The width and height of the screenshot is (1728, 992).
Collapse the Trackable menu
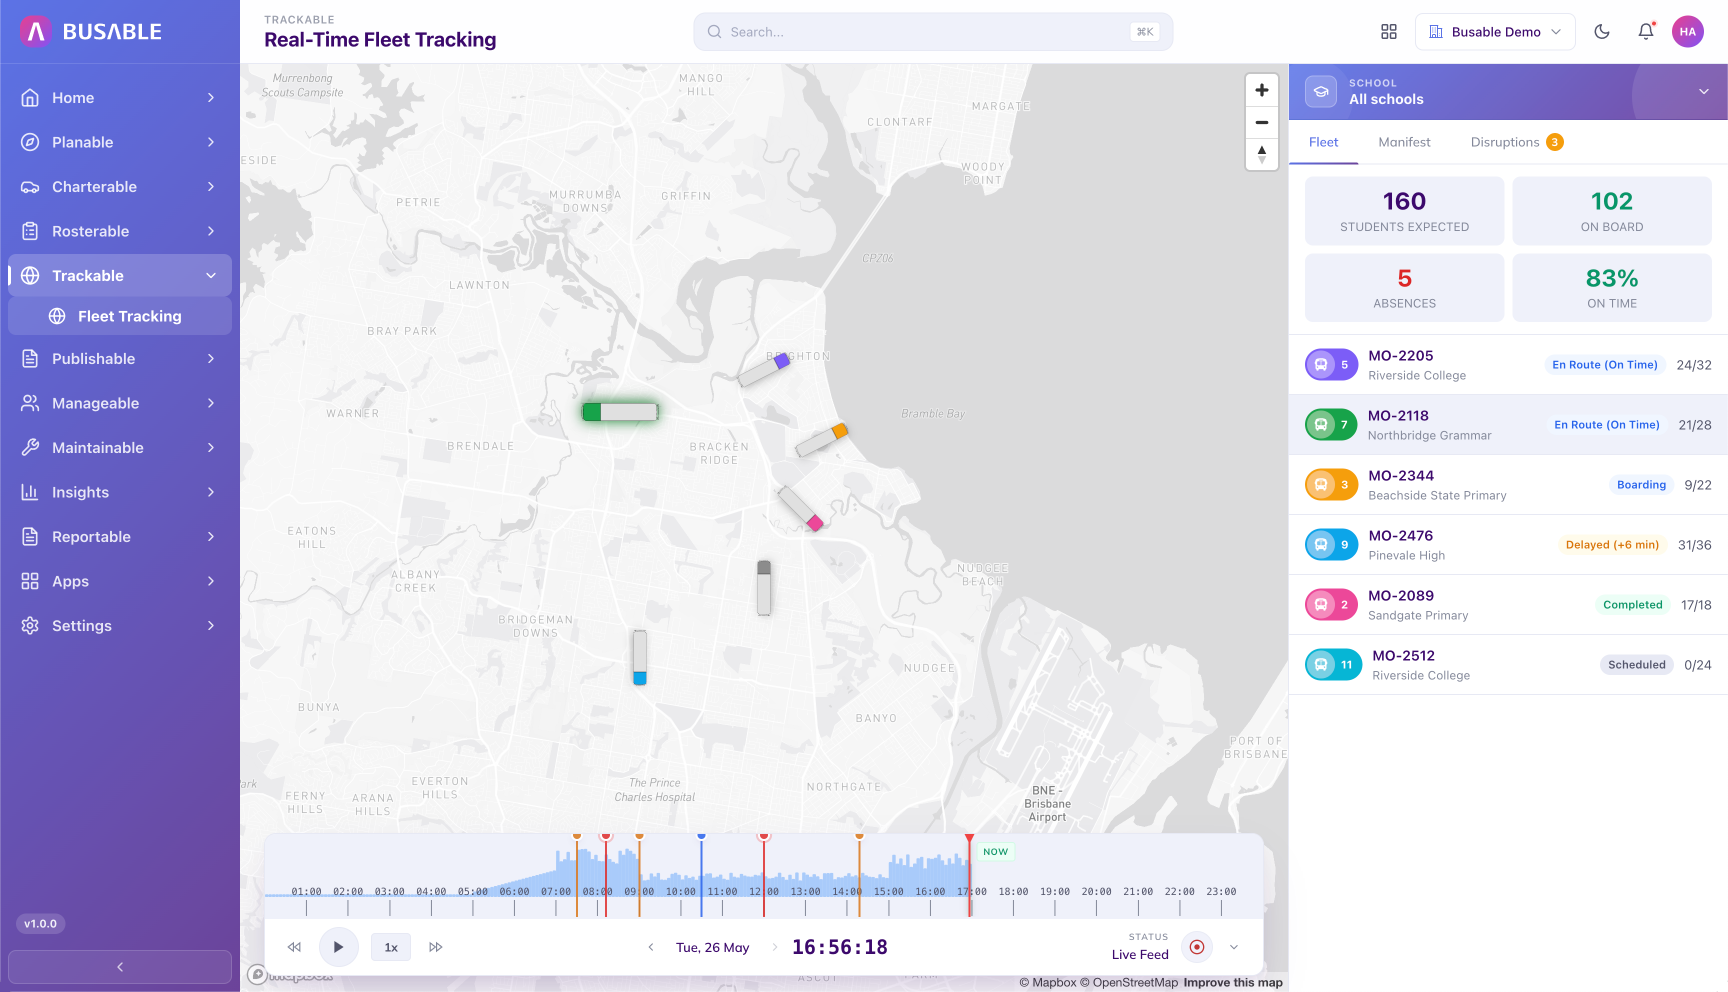click(x=120, y=276)
